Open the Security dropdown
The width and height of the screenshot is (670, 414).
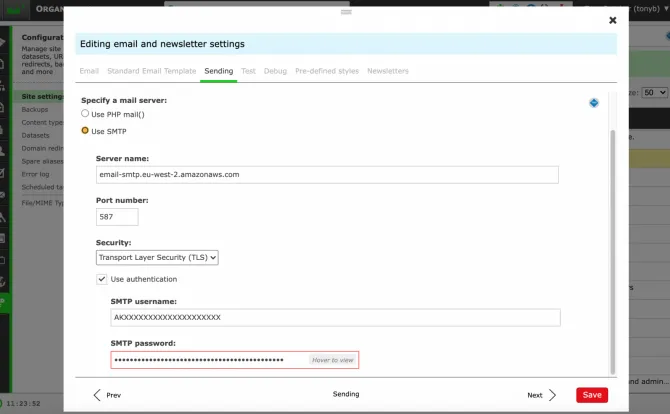pos(157,258)
